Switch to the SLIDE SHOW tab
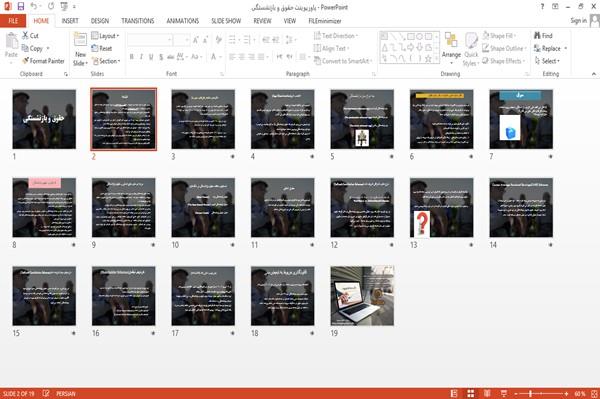This screenshot has height=399, width=600. tap(226, 21)
